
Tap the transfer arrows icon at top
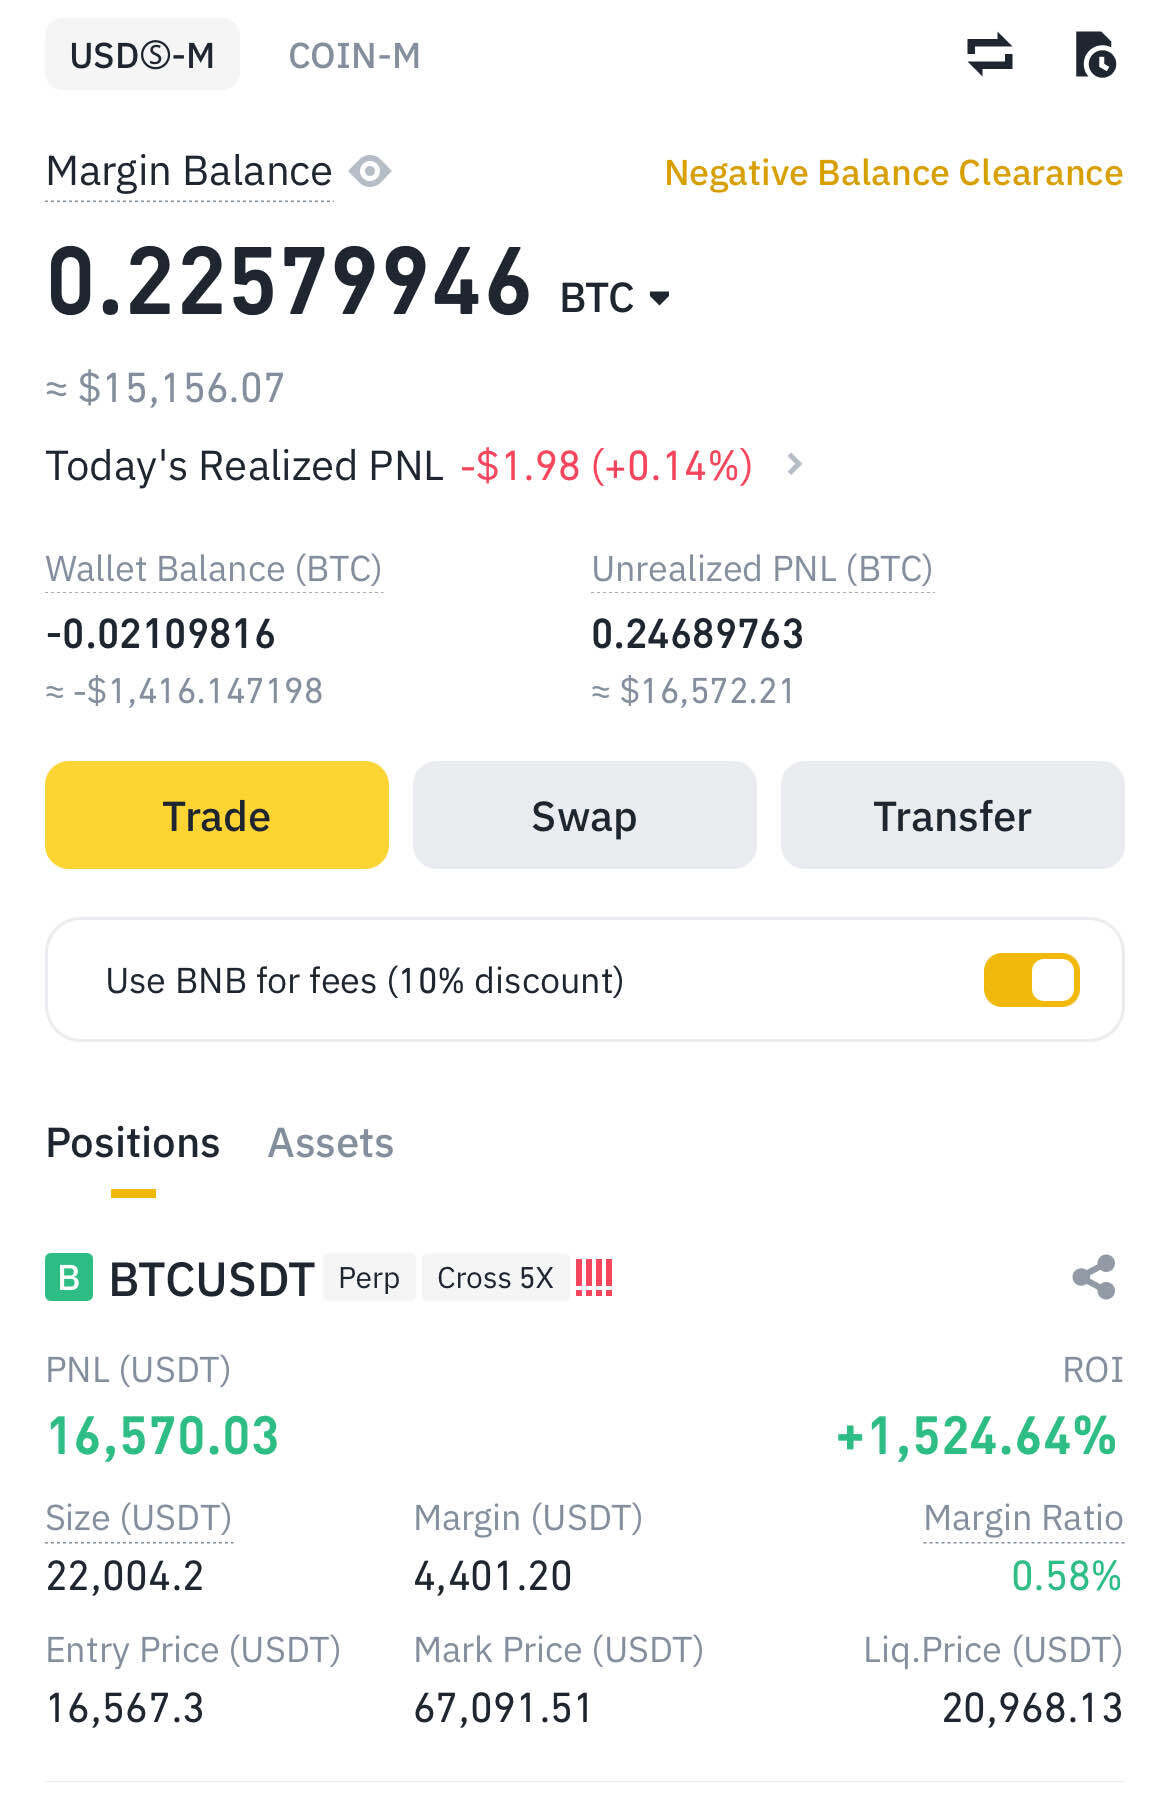coord(989,54)
